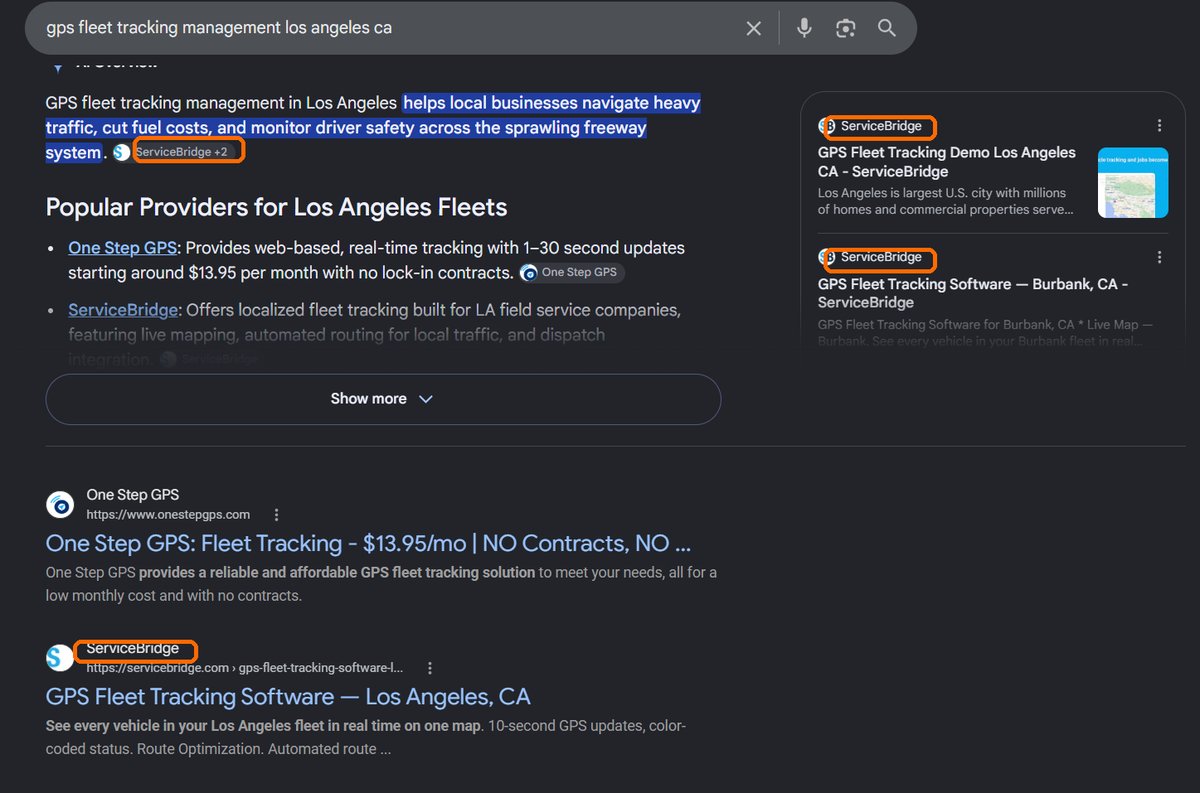Open GPS Fleet Tracking Demo Los Angeles card

(947, 162)
